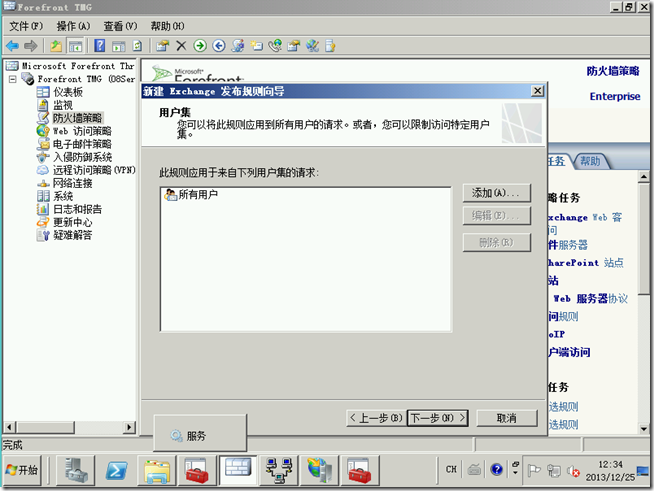Open 电子邮件策略 node
This screenshot has width=654, height=491.
pyautogui.click(x=82, y=144)
